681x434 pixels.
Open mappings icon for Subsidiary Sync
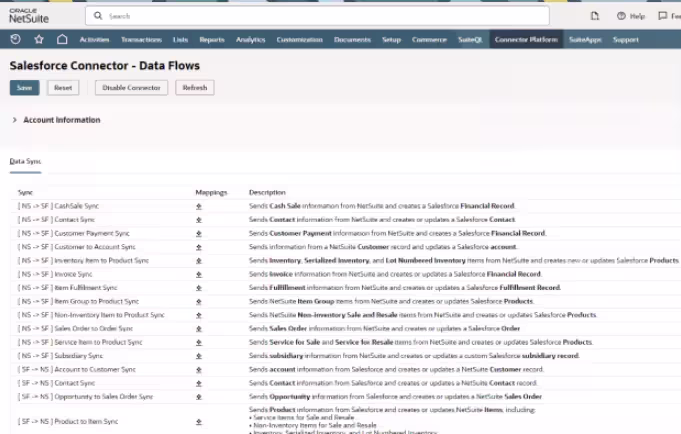coord(199,356)
